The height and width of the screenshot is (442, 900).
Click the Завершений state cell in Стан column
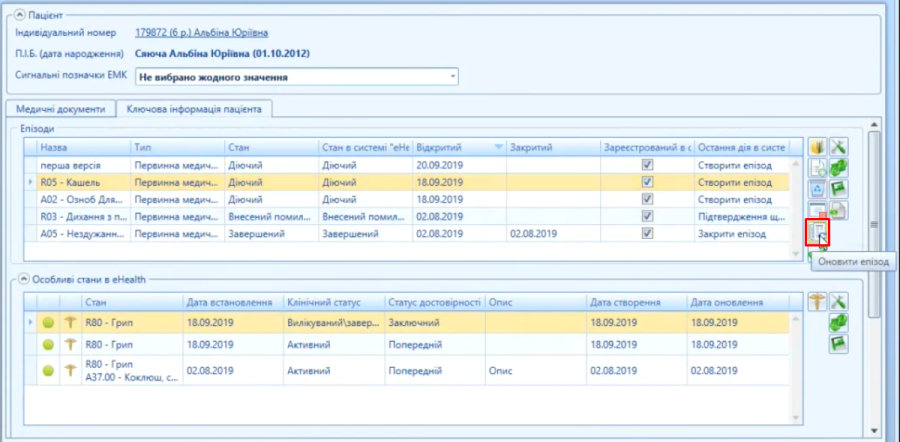pyautogui.click(x=271, y=234)
